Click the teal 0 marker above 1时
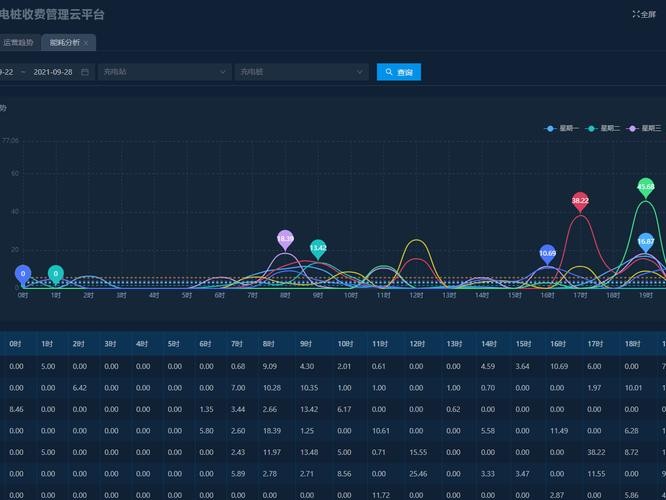The image size is (666, 500). pyautogui.click(x=56, y=275)
